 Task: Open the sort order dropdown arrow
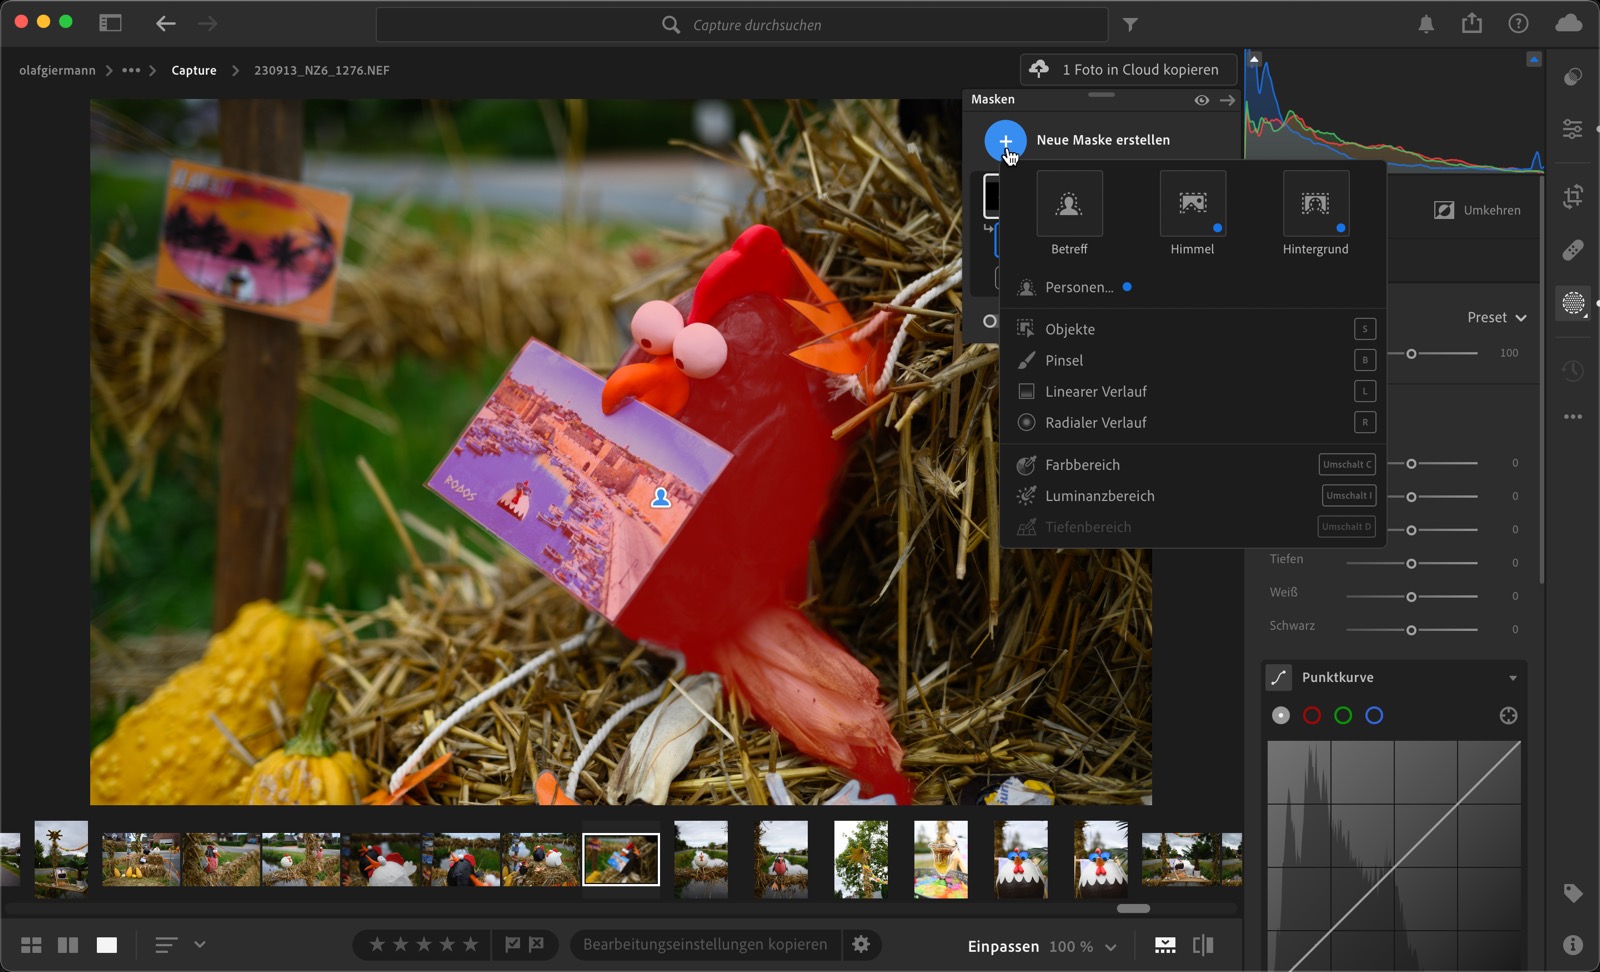[x=200, y=944]
